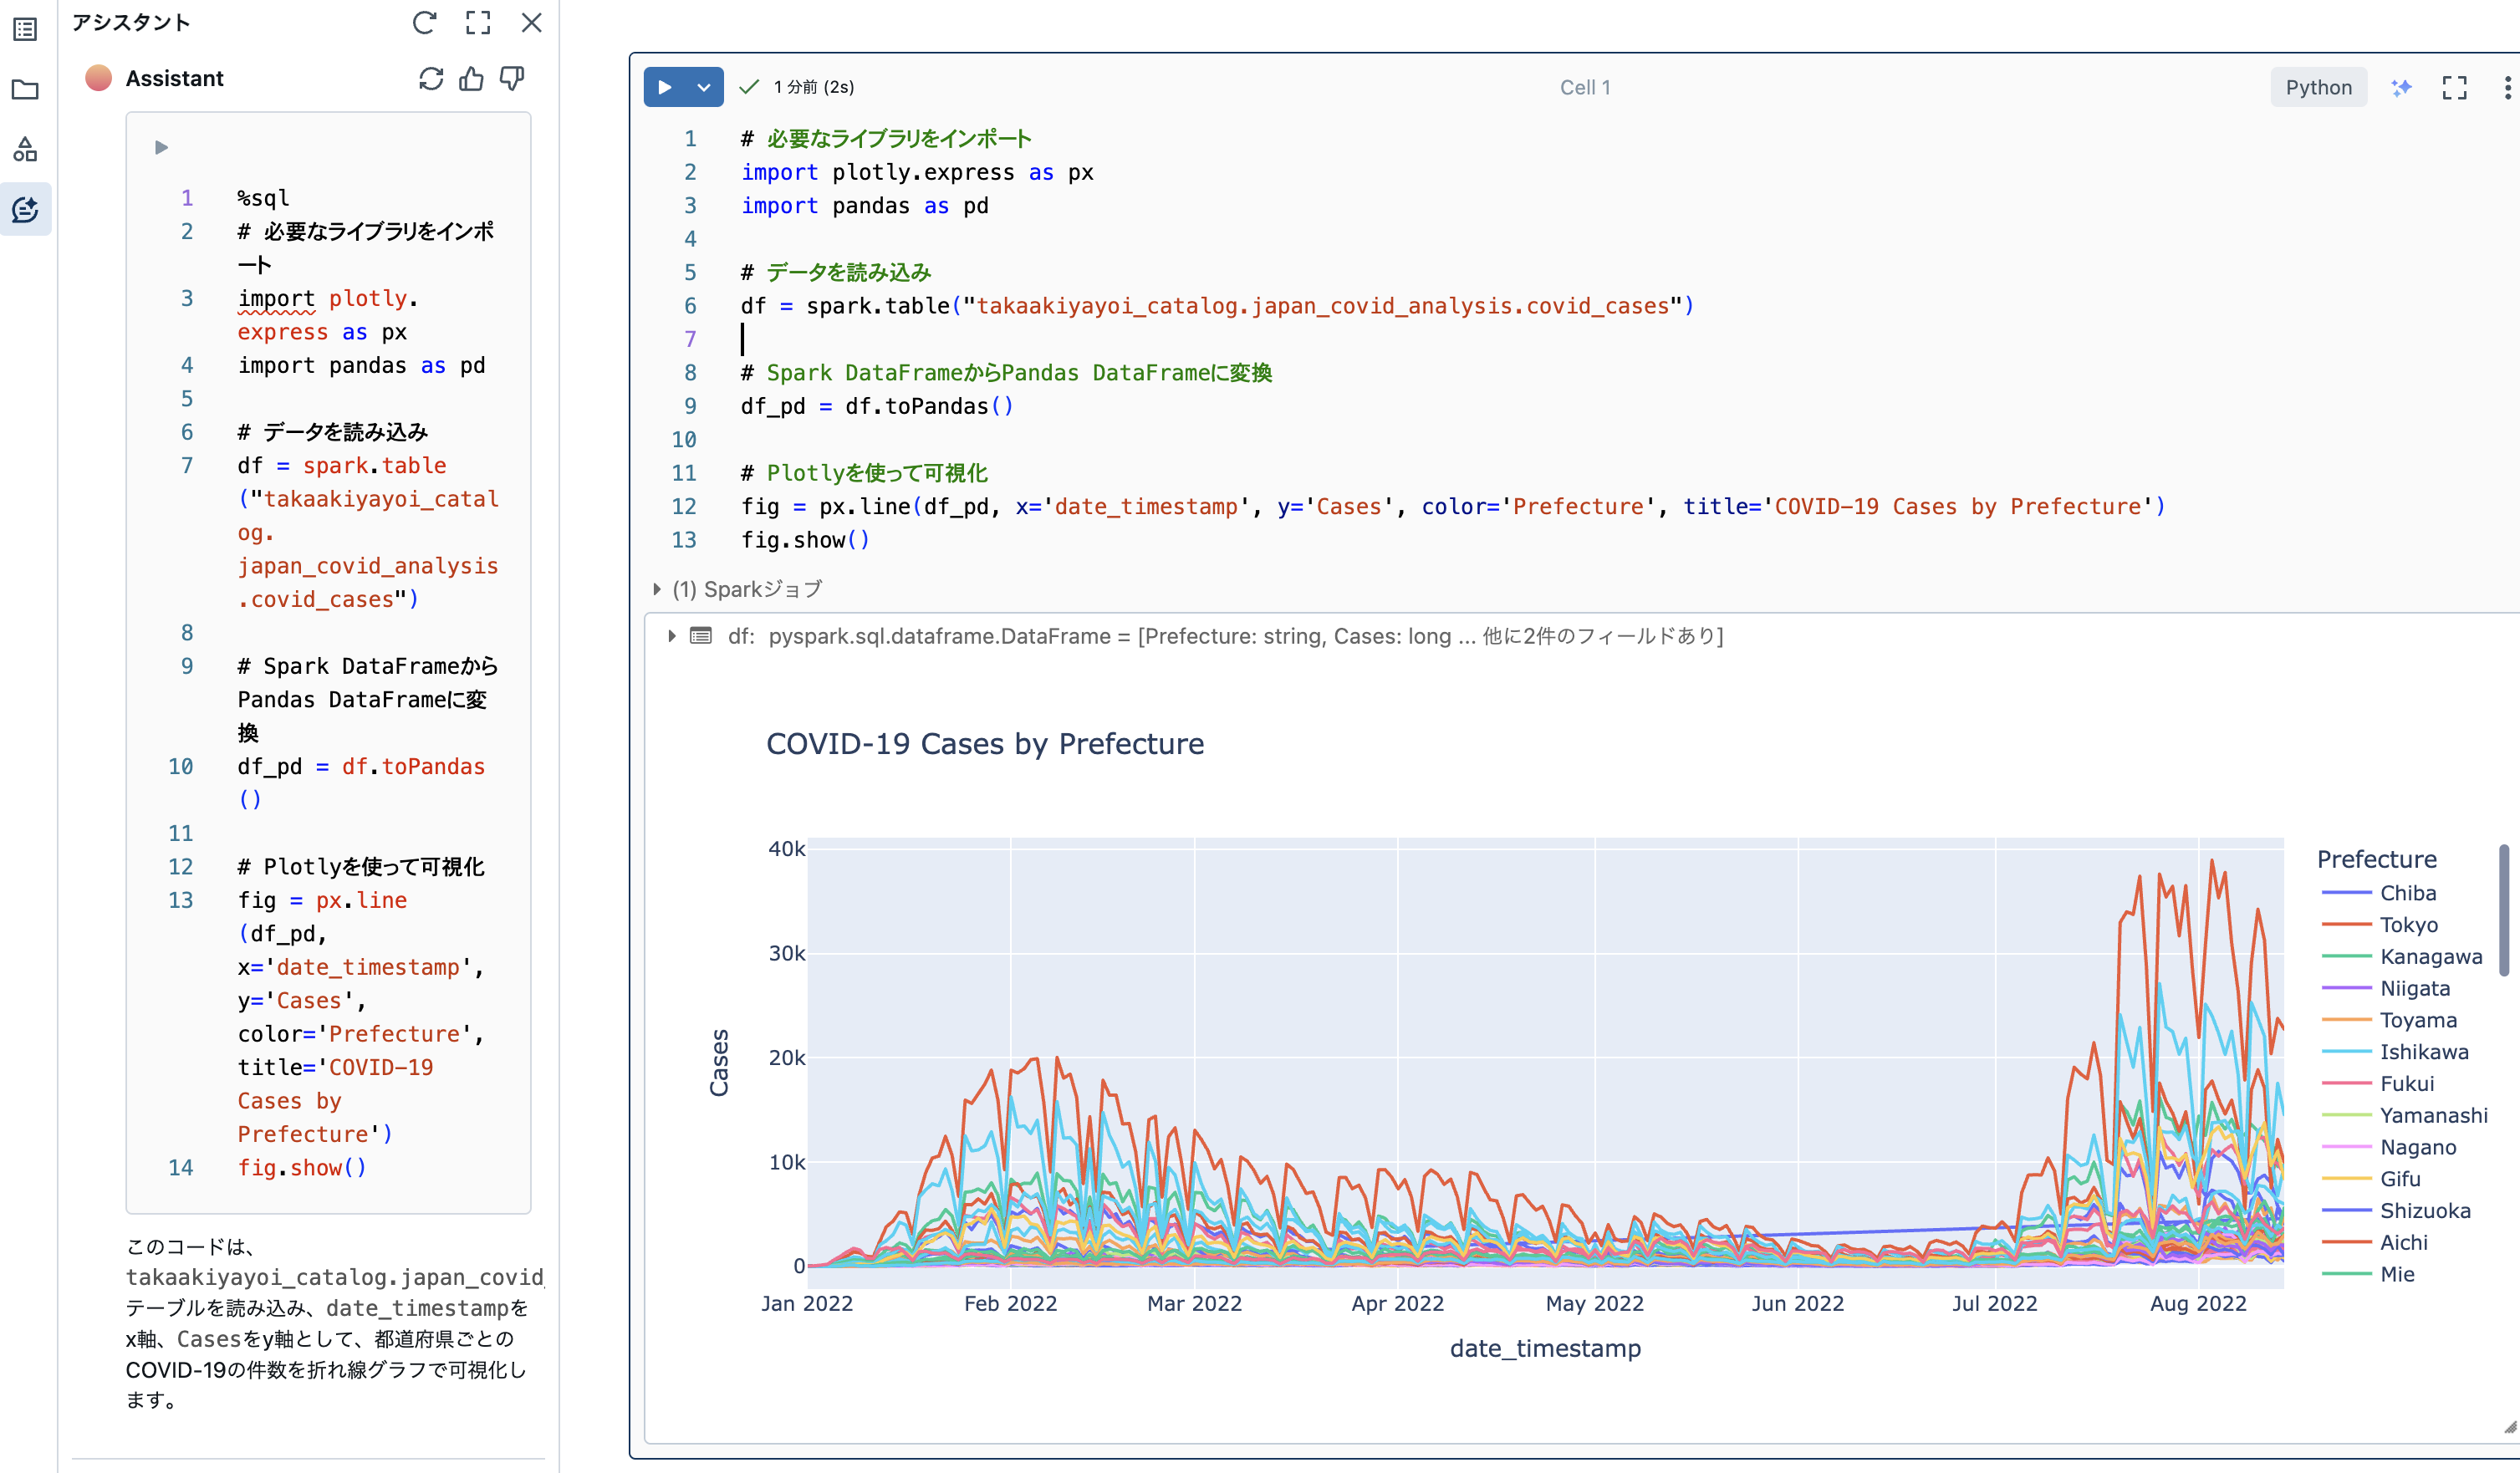The width and height of the screenshot is (2520, 1473).
Task: Maximize Cell 1 with the focus icon
Action: coord(2455,88)
